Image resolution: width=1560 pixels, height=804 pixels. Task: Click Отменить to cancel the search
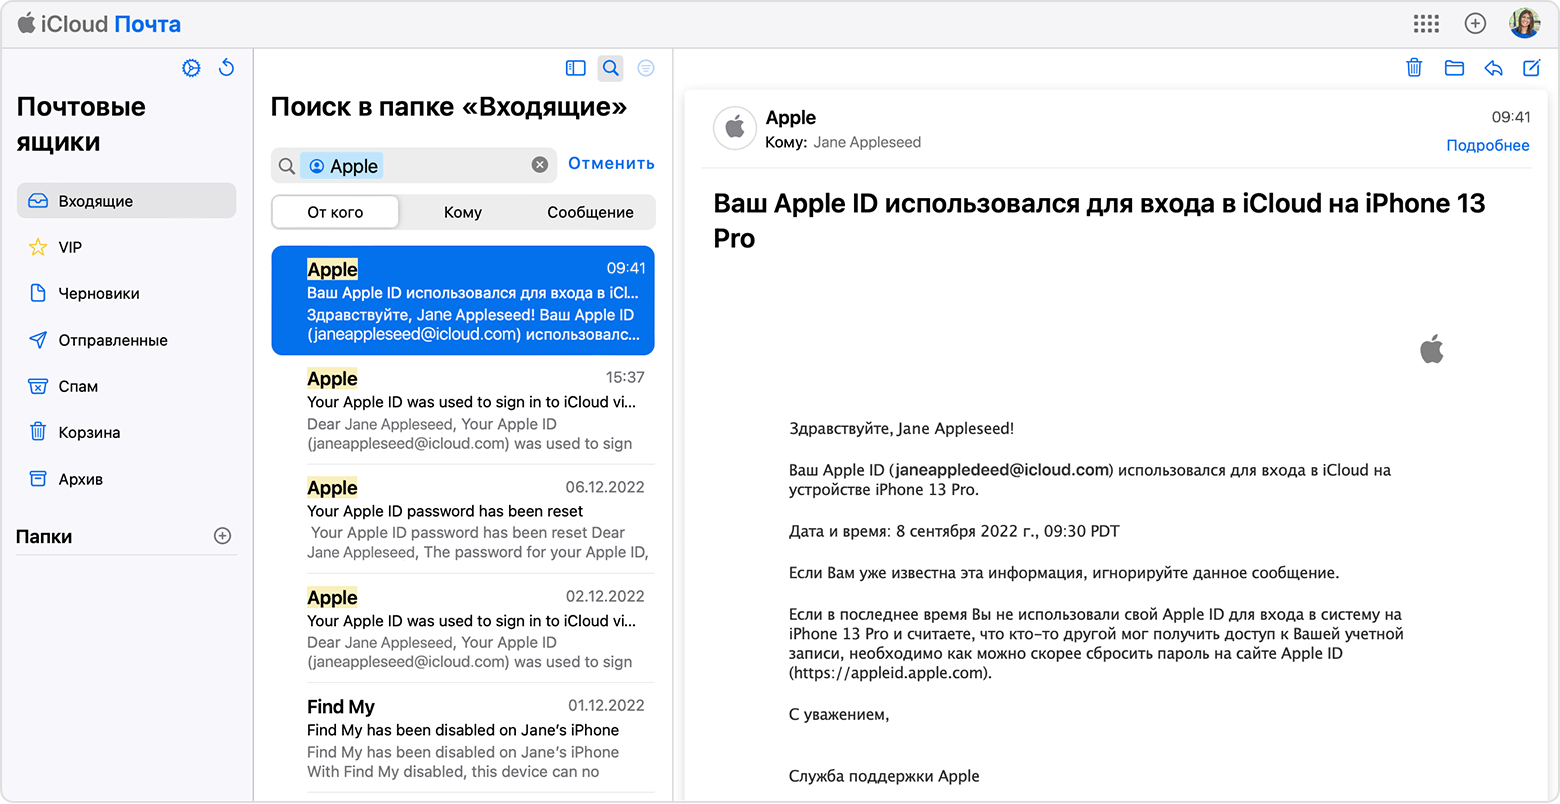pyautogui.click(x=611, y=163)
